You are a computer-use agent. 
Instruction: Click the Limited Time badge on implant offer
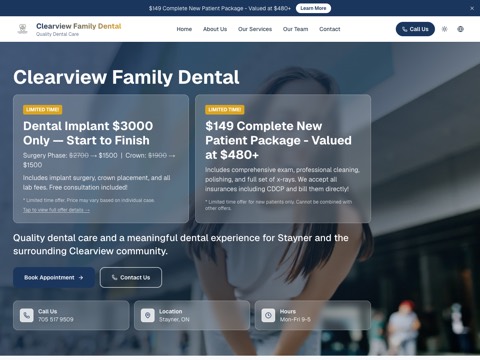point(43,110)
